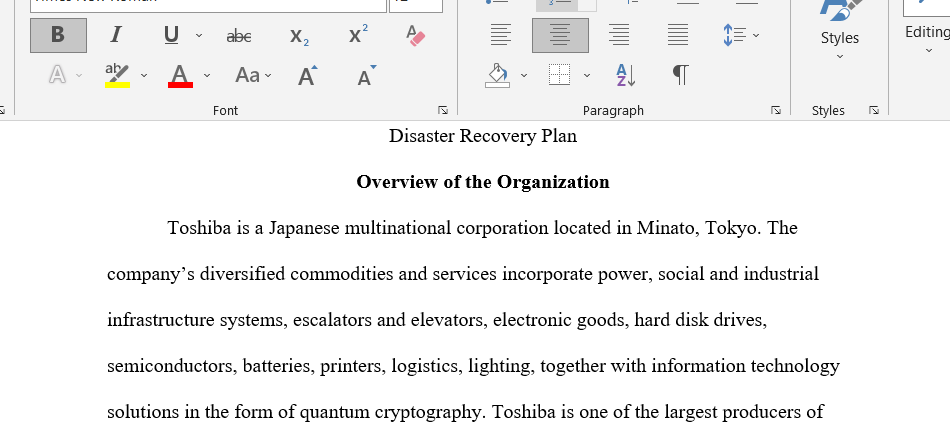Open Font dialog launcher
Image resolution: width=950 pixels, height=435 pixels.
click(x=443, y=110)
